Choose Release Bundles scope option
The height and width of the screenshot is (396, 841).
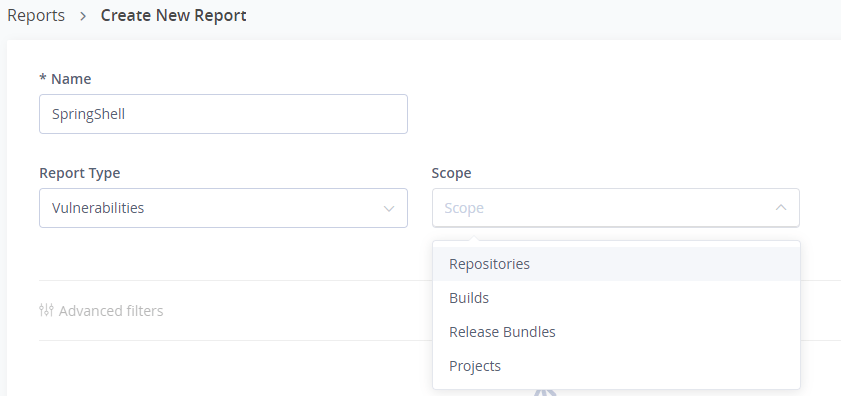(616, 332)
